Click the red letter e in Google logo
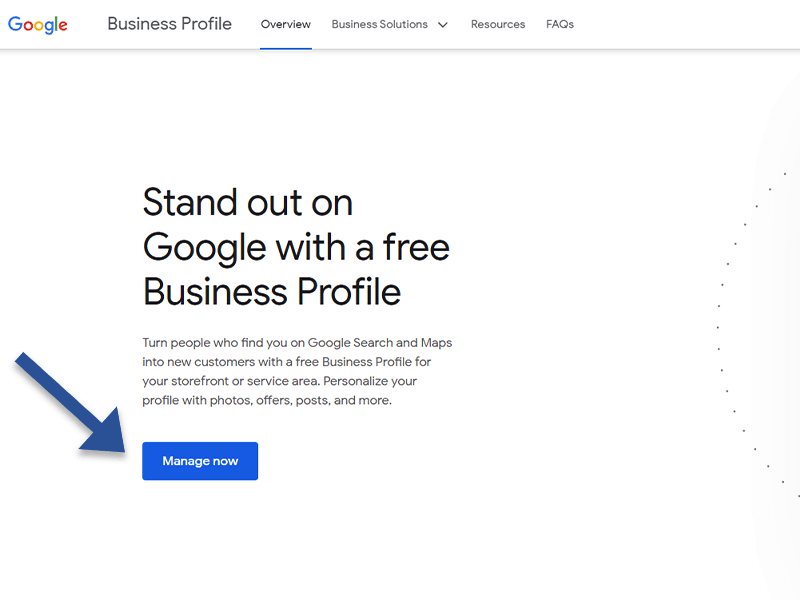Image resolution: width=800 pixels, height=600 pixels. point(64,25)
